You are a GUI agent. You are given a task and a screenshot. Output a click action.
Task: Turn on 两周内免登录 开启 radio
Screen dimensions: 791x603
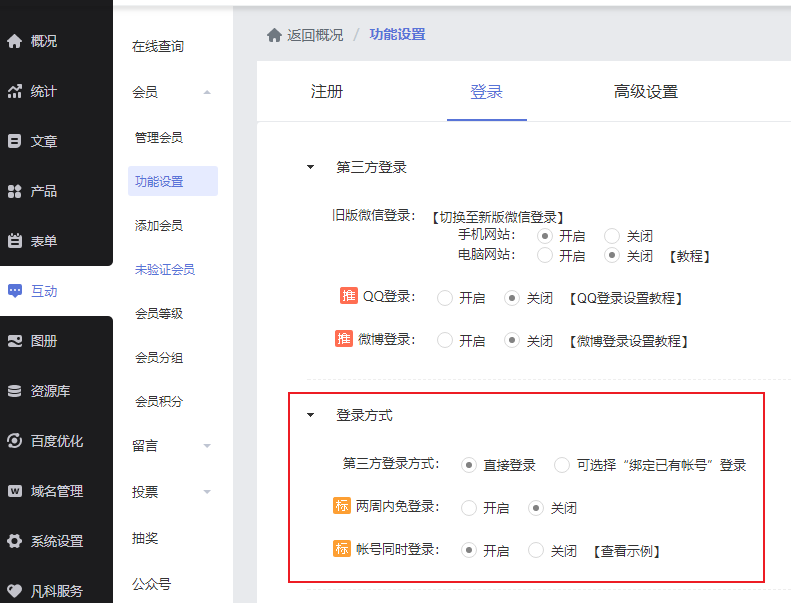tap(469, 508)
